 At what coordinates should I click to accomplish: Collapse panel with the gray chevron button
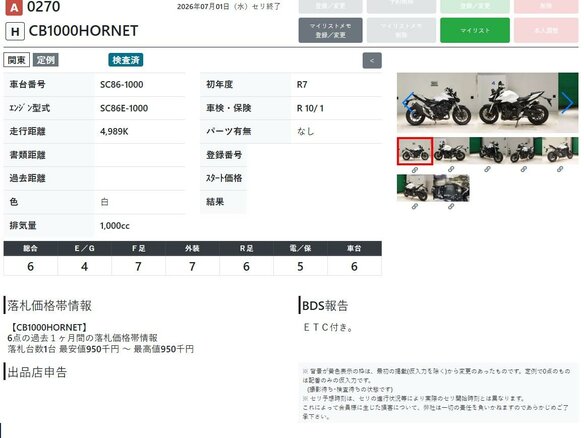pos(372,61)
